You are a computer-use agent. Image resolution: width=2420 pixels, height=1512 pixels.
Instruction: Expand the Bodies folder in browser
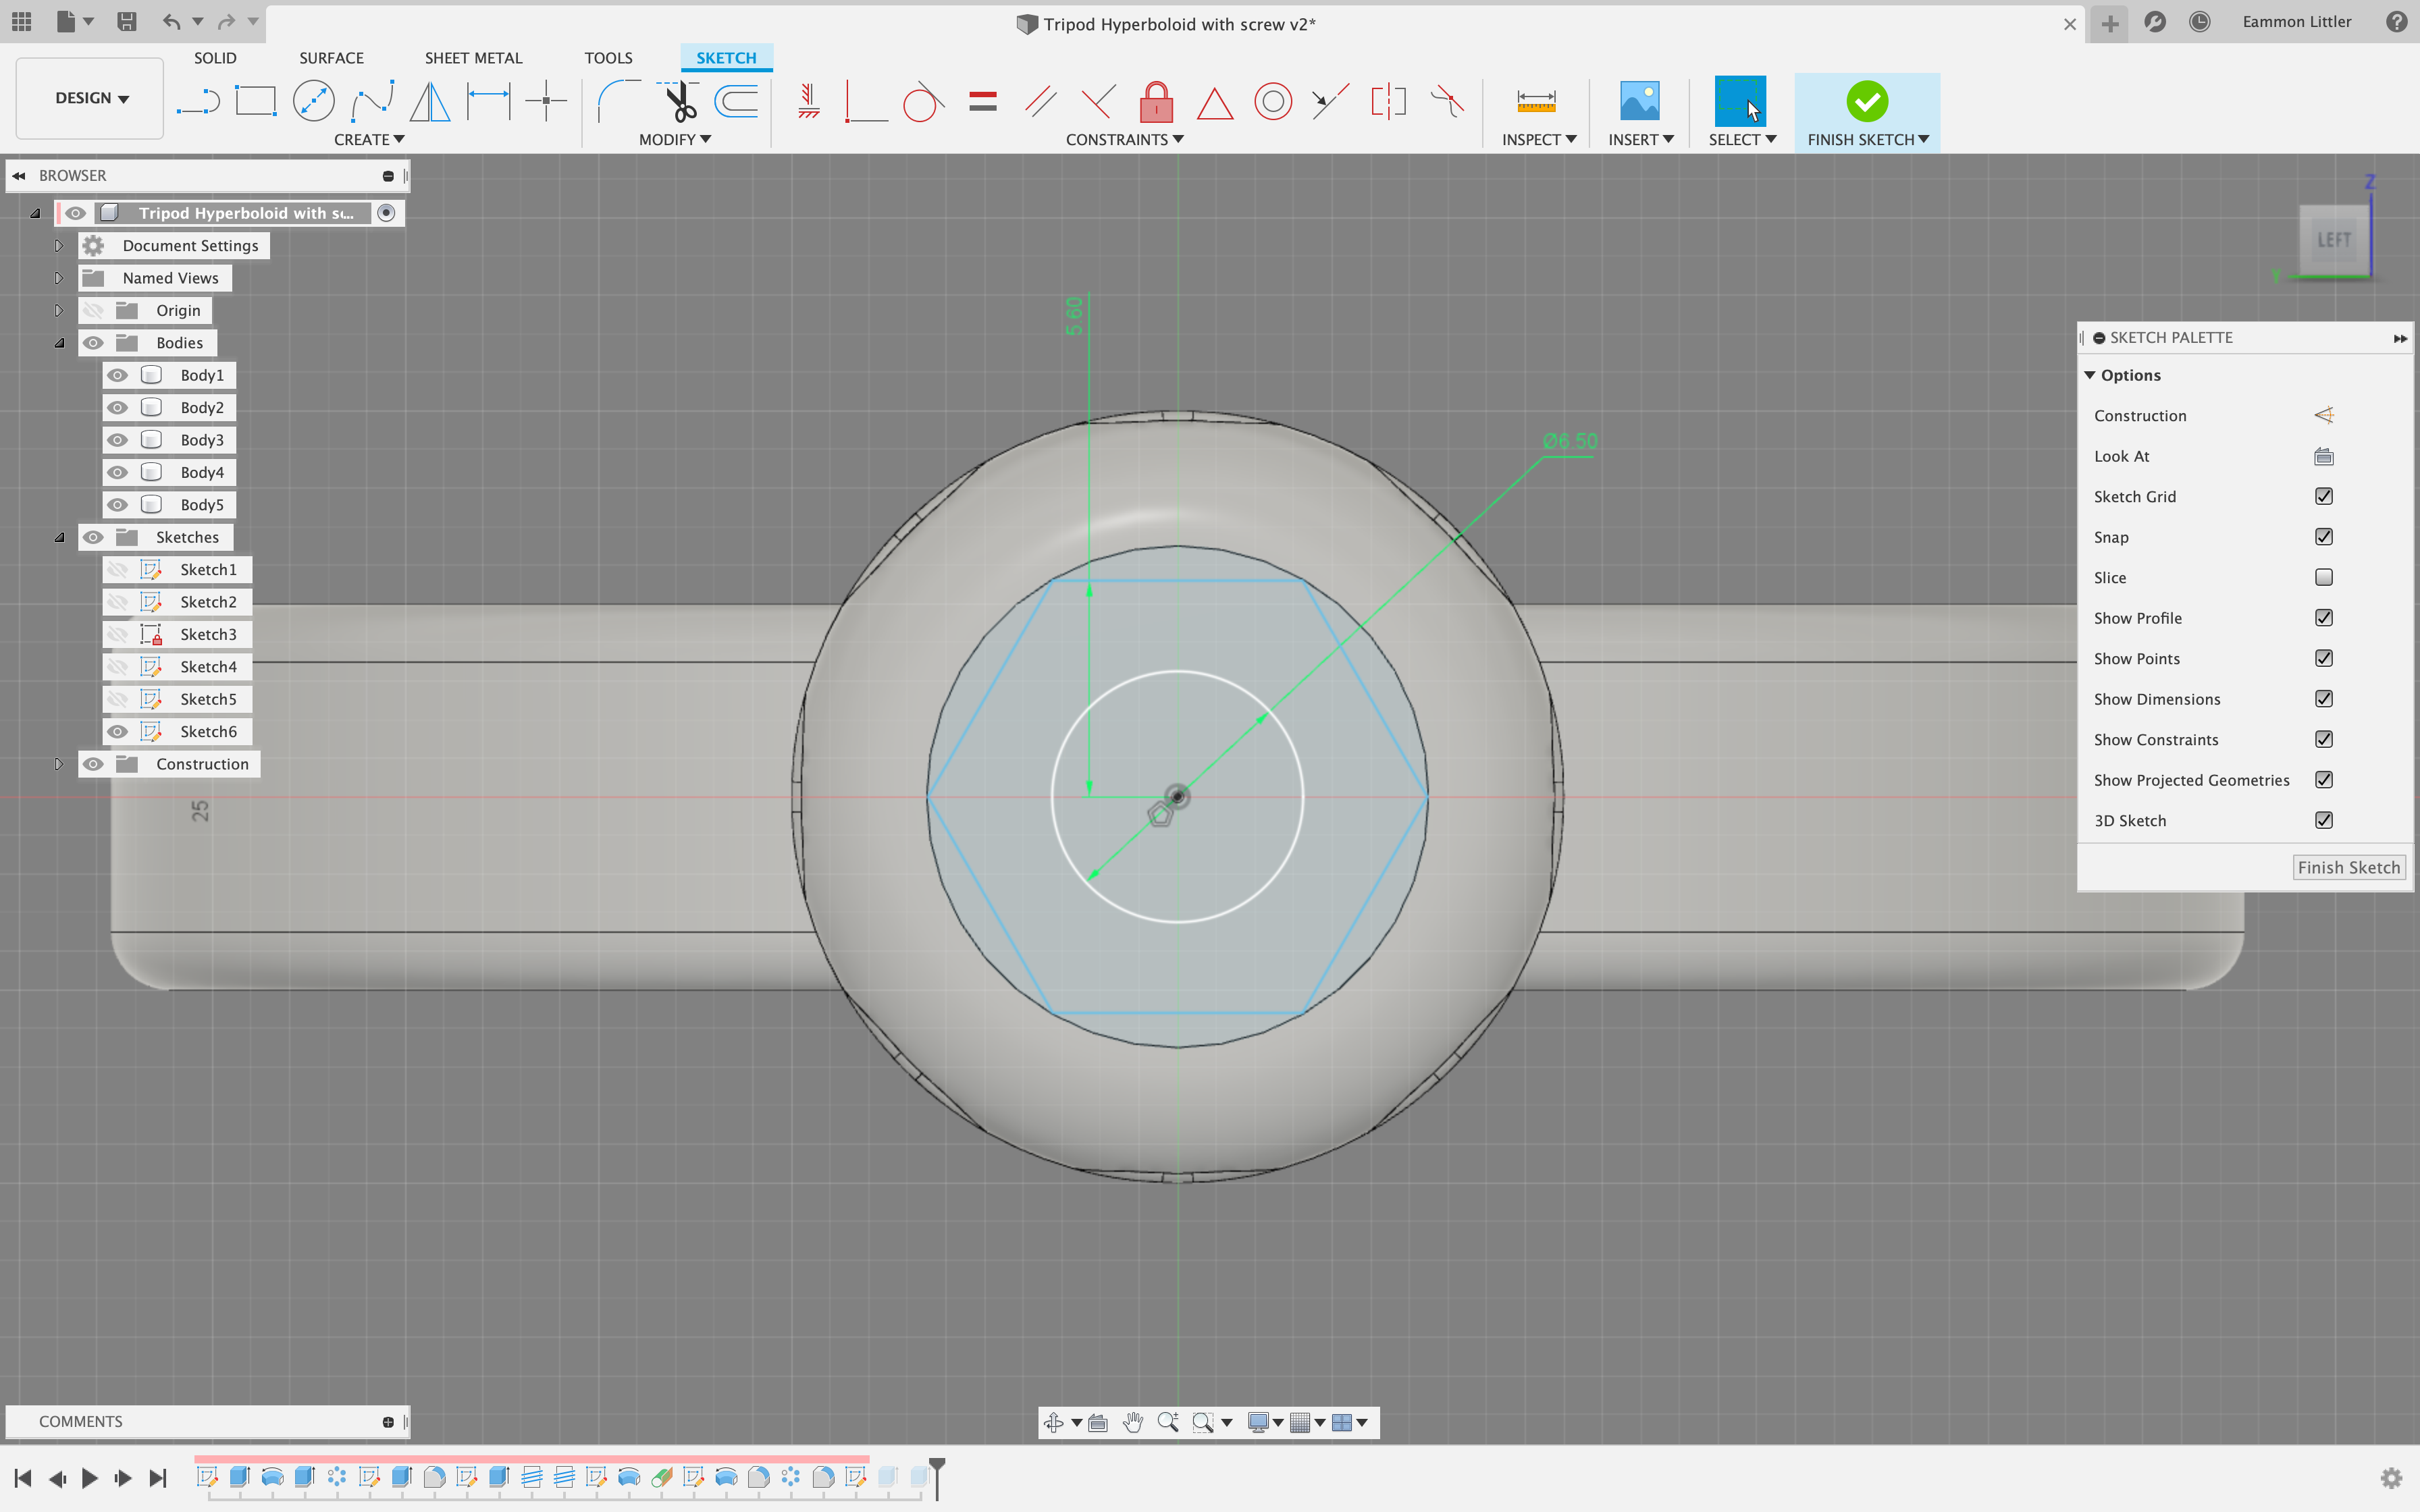coord(59,342)
